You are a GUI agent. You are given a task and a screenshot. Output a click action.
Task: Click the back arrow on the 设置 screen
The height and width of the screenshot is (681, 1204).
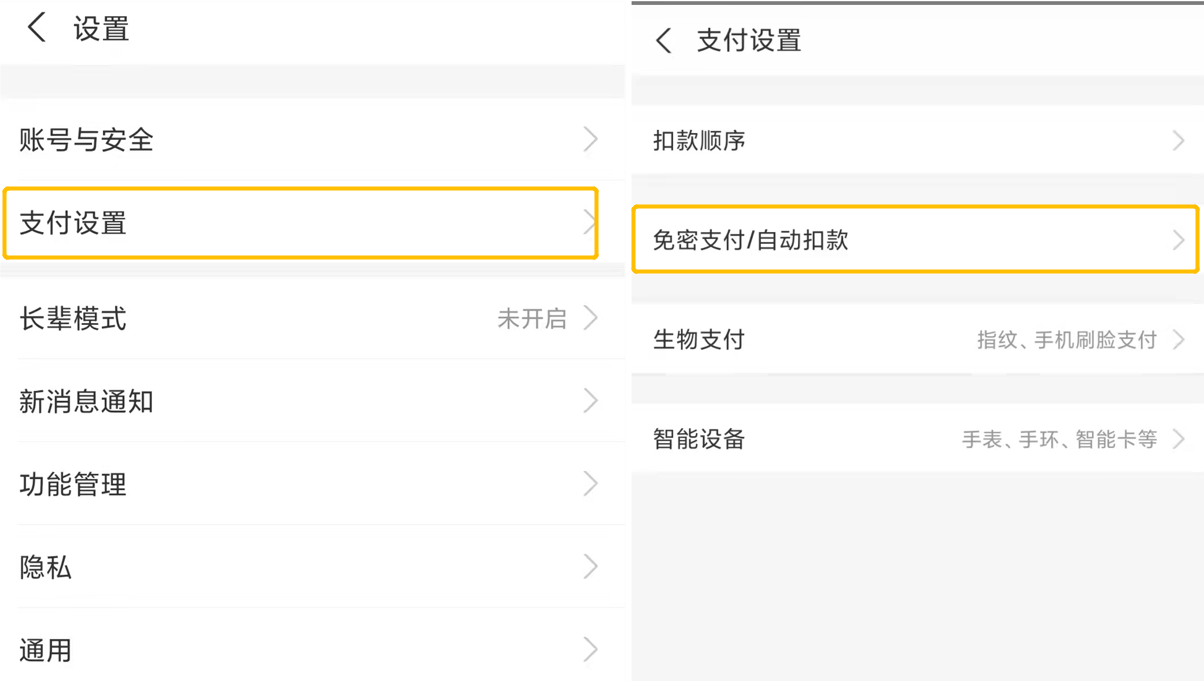pyautogui.click(x=36, y=28)
